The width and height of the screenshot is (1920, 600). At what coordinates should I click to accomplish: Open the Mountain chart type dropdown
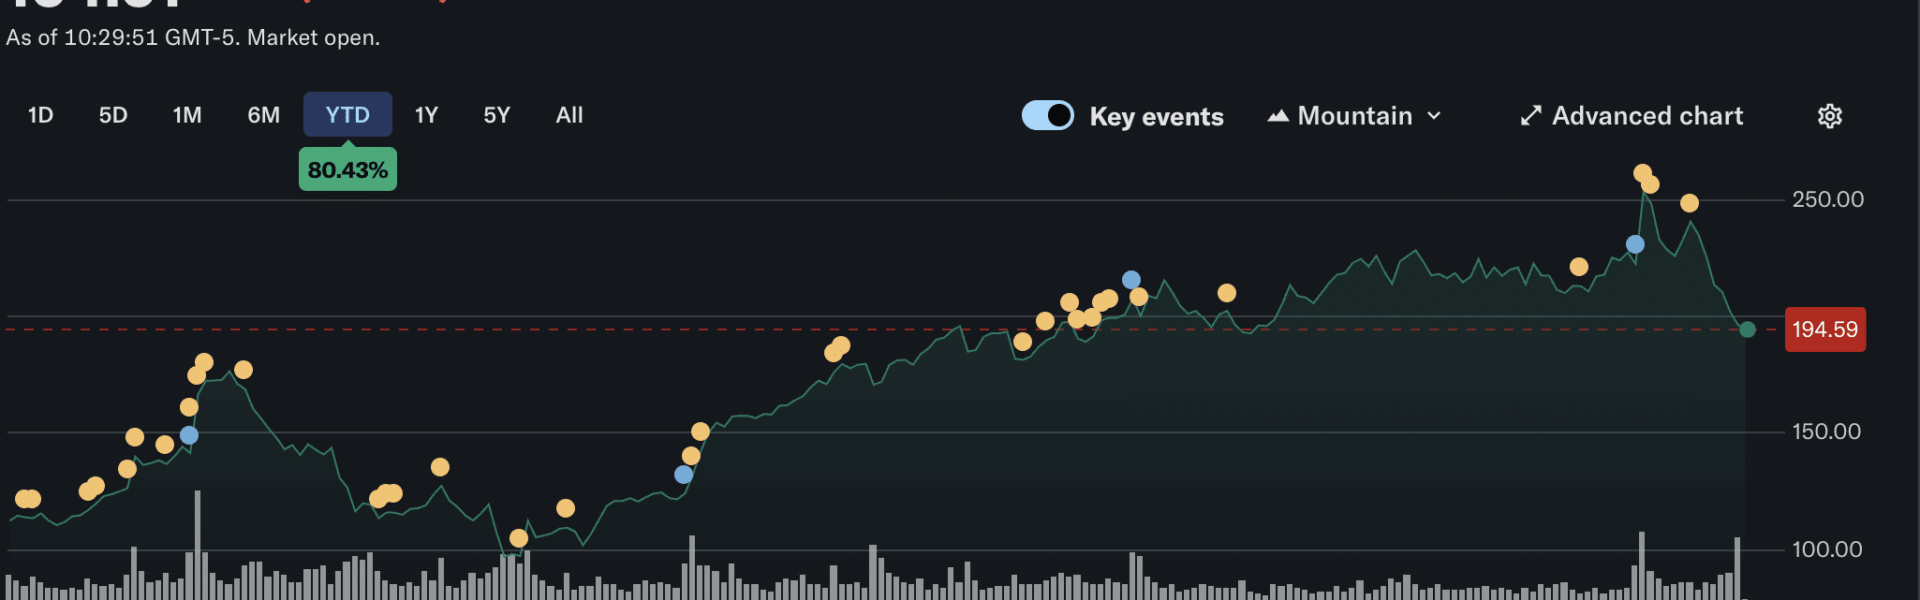click(x=1355, y=116)
